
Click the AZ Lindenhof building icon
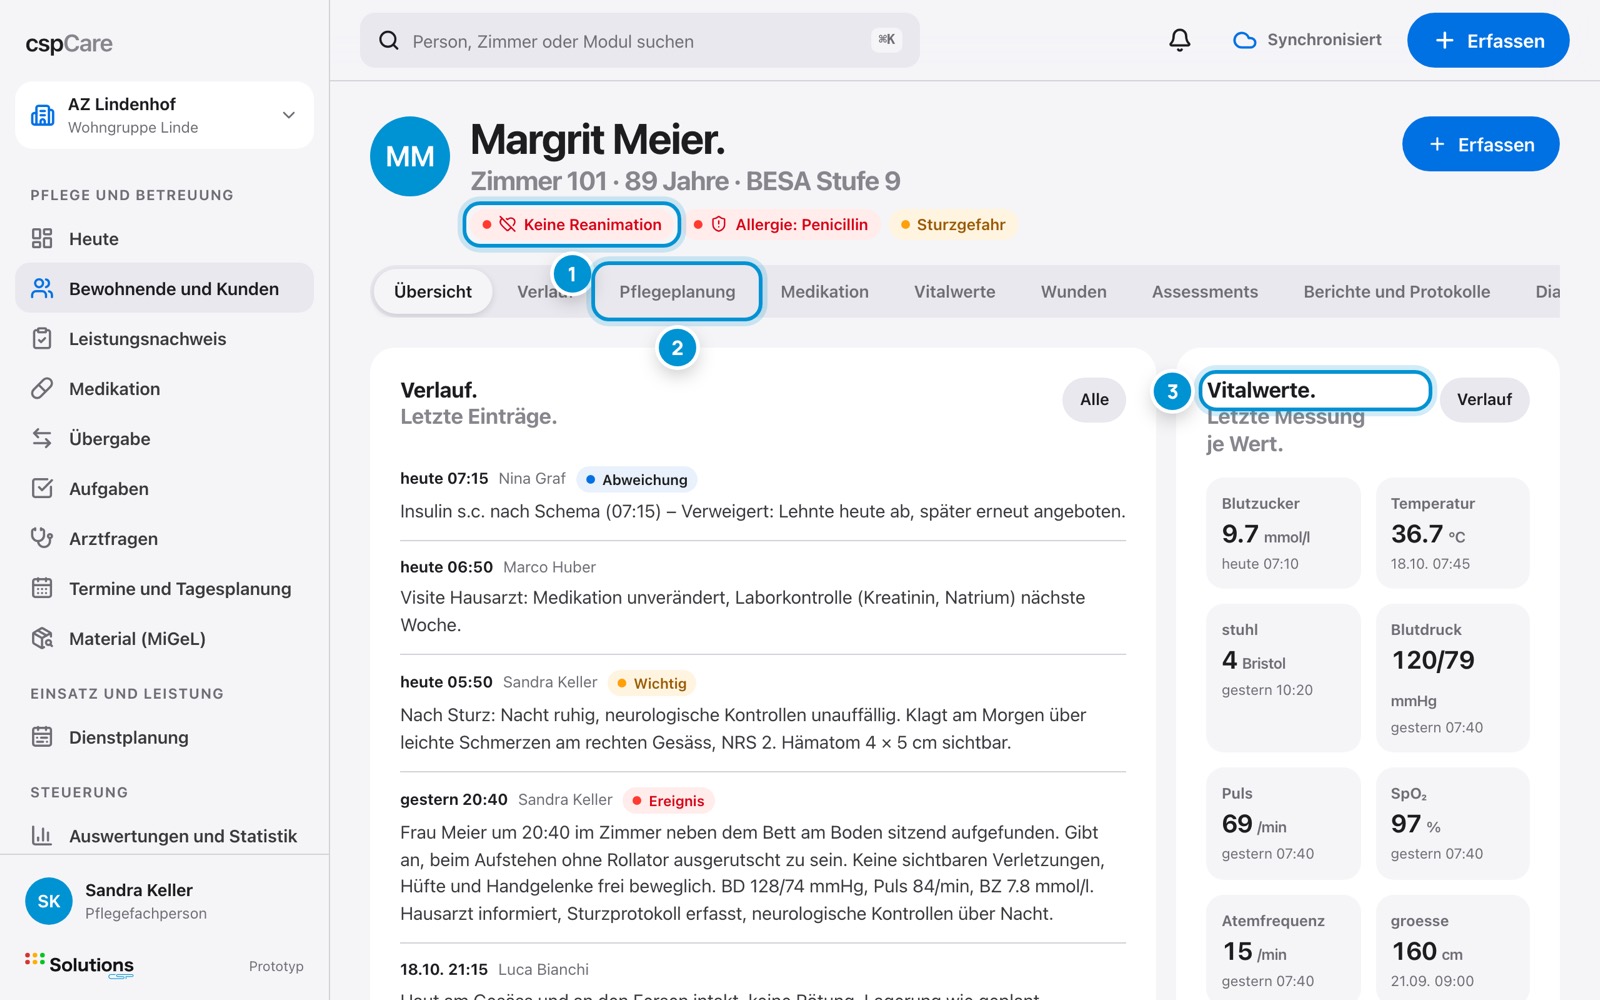coord(43,115)
